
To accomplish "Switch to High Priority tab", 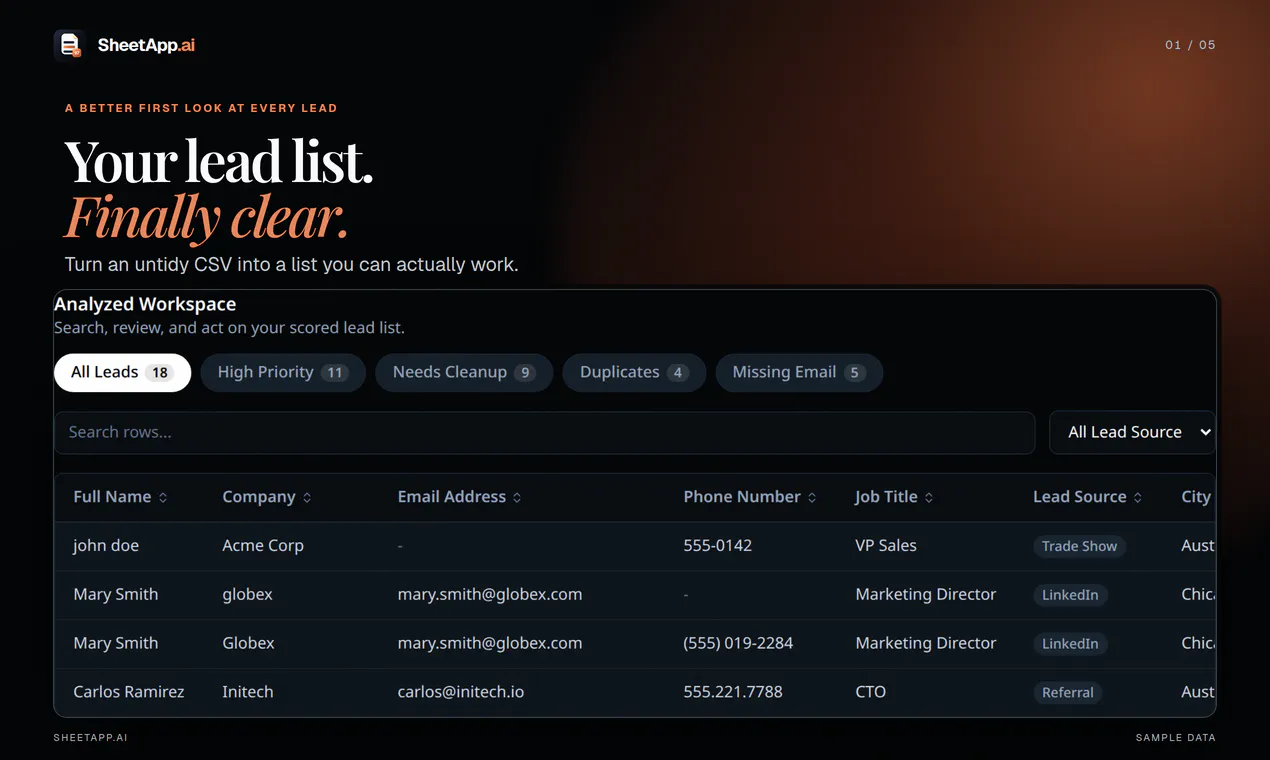I will 283,372.
